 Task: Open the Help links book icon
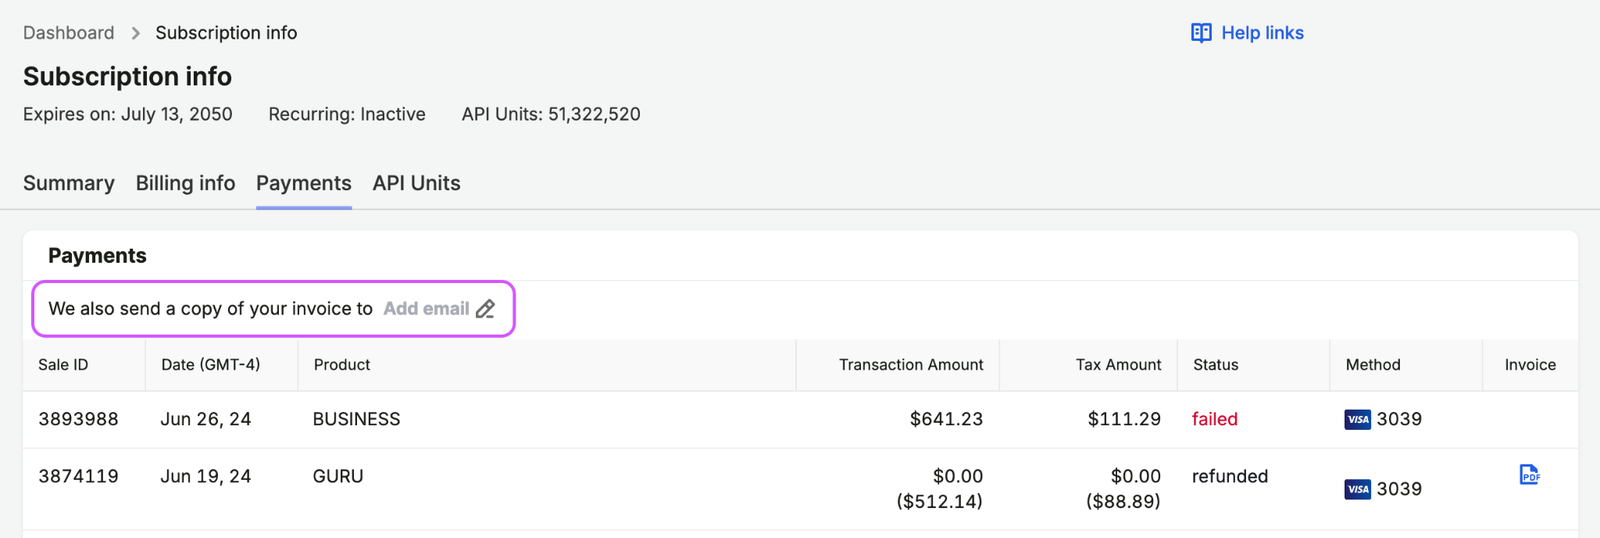(x=1201, y=33)
